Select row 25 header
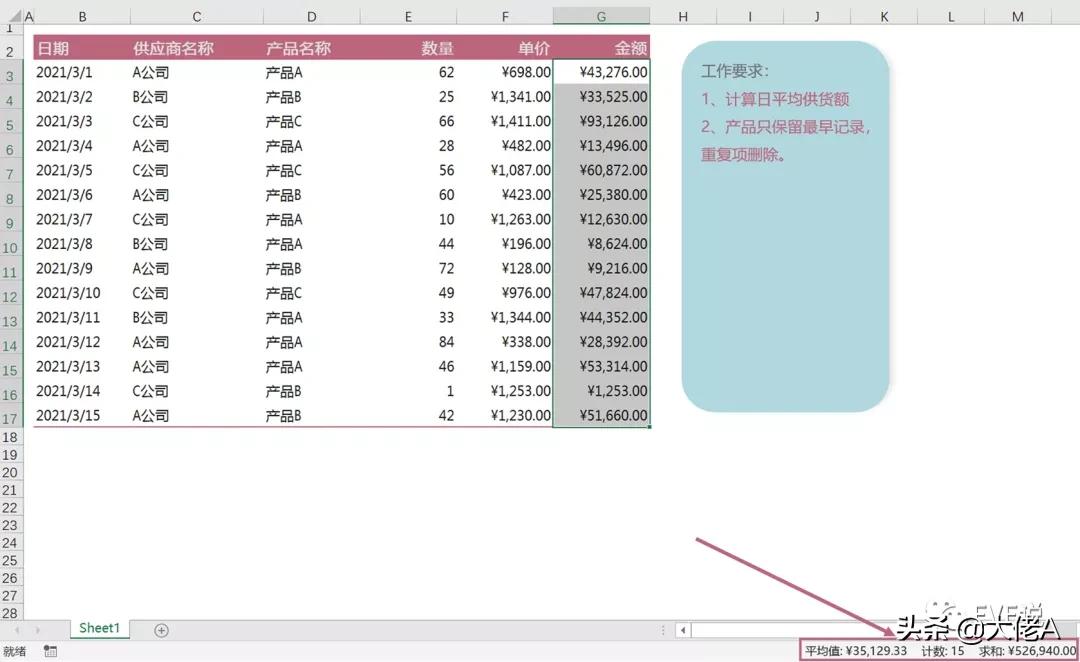The height and width of the screenshot is (662, 1080). (10, 560)
